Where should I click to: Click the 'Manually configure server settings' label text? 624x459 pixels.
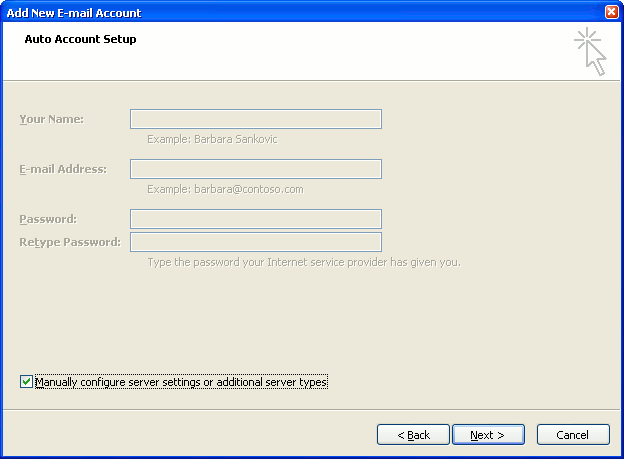pyautogui.click(x=181, y=382)
